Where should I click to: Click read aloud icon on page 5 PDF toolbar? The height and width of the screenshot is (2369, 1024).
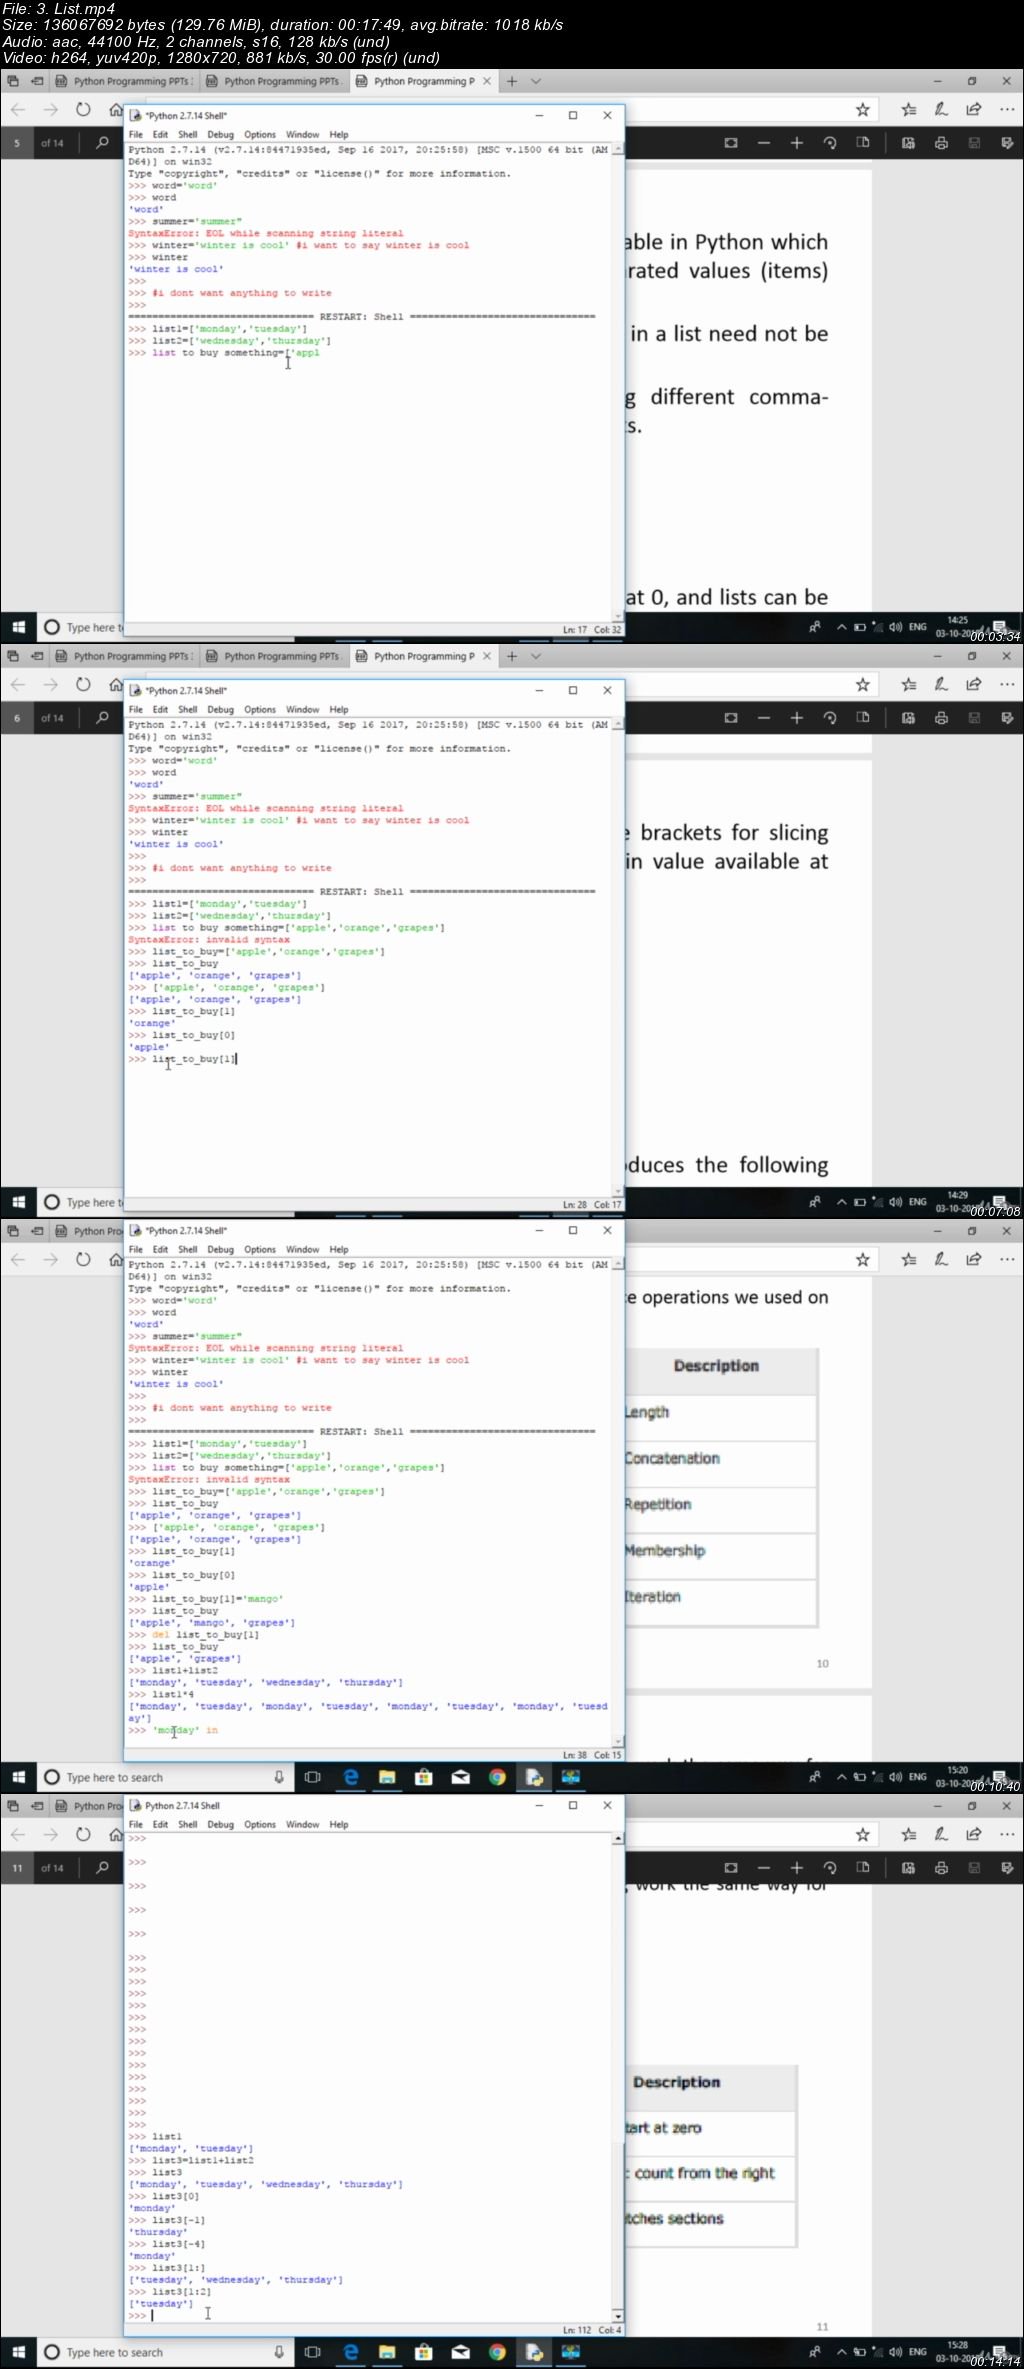[908, 143]
